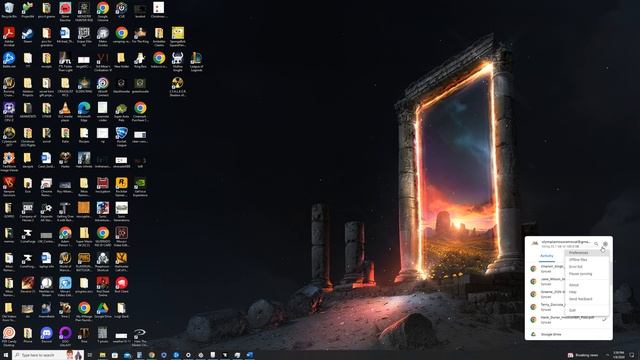This screenshot has width=640, height=360.
Task: Open the Microsoft Edge desktop icon
Action: coord(84,111)
